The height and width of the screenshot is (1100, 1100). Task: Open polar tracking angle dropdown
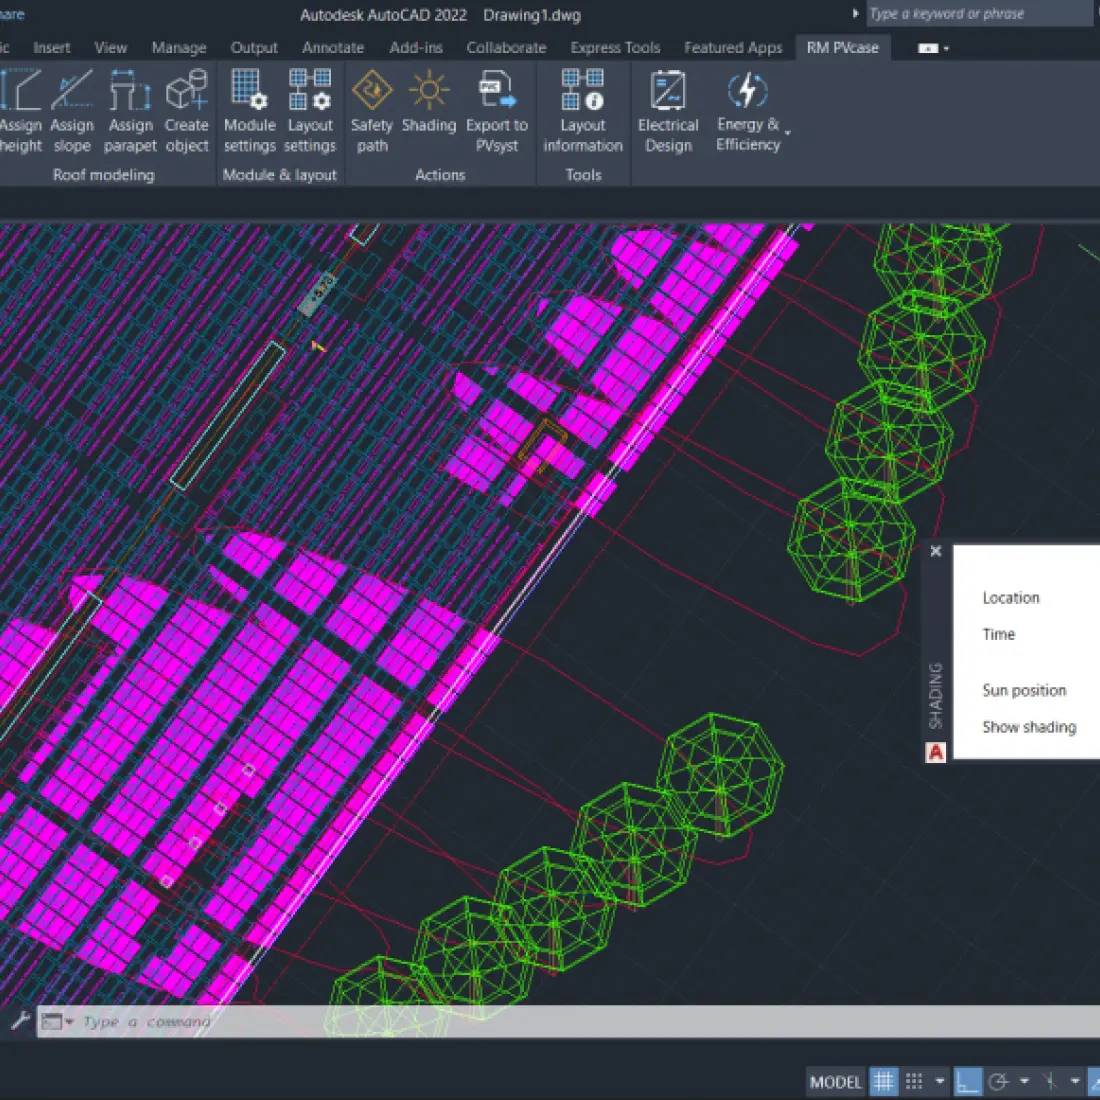click(1024, 1082)
